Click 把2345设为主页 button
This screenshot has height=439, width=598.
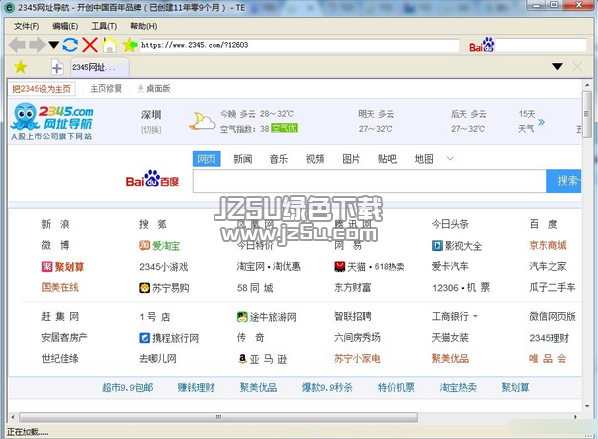click(42, 89)
